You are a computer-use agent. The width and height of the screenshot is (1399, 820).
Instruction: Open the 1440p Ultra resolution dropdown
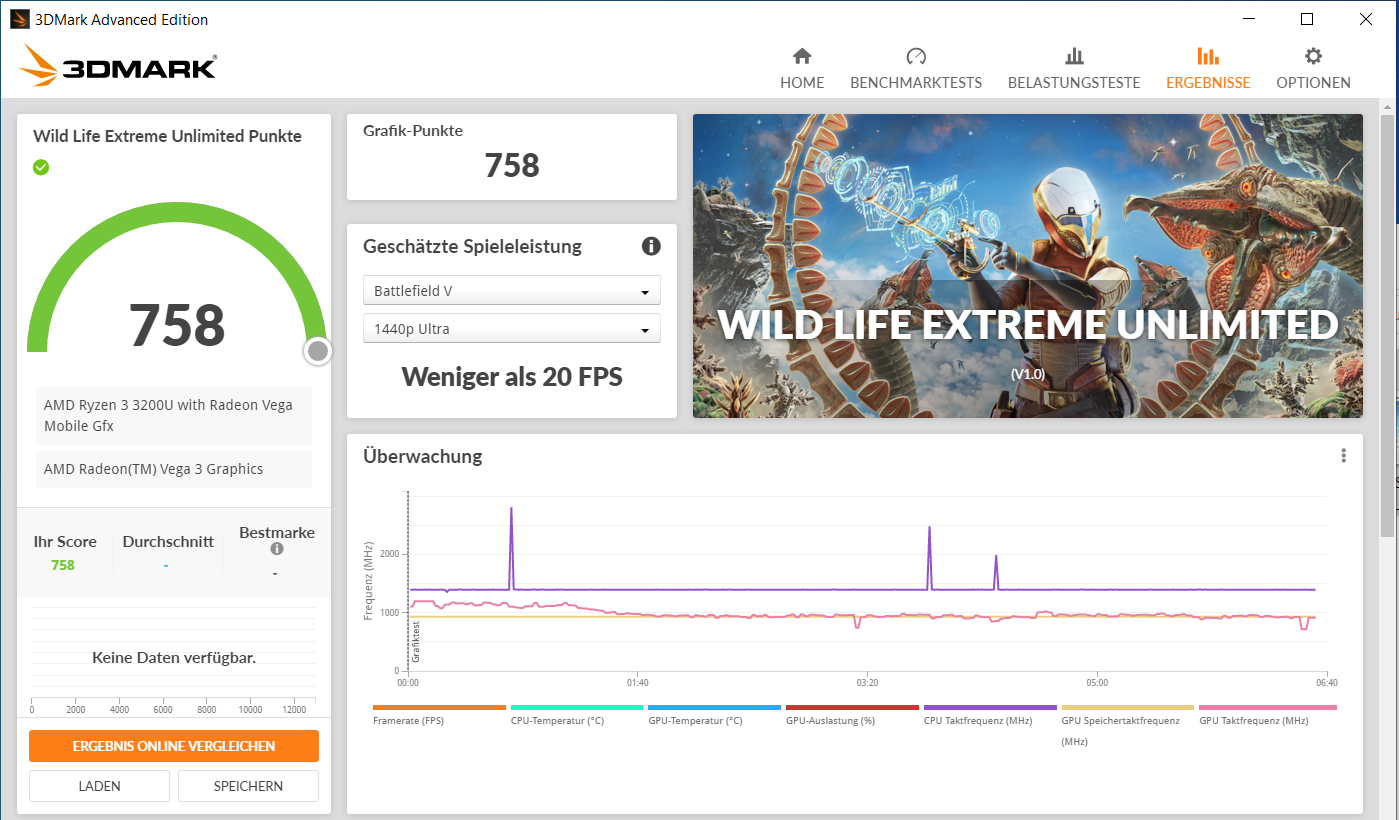[x=512, y=329]
